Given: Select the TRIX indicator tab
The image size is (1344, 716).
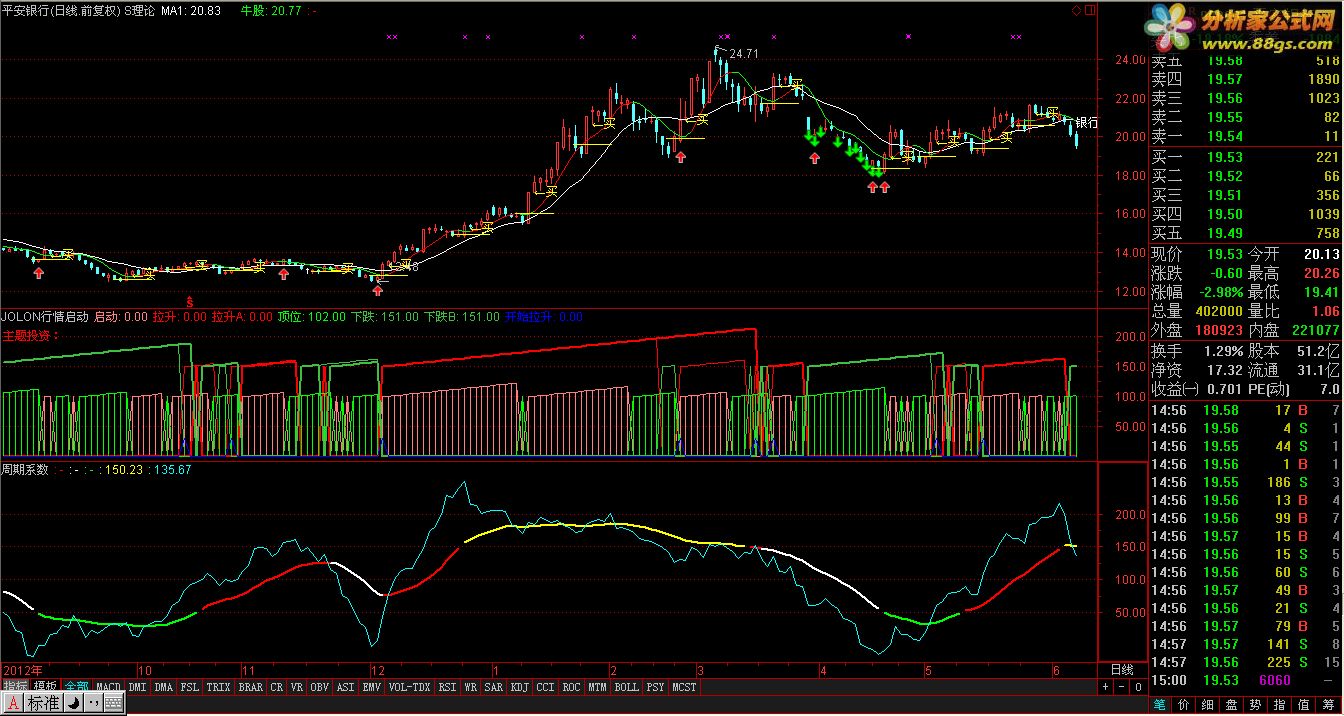Looking at the screenshot, I should tap(218, 687).
